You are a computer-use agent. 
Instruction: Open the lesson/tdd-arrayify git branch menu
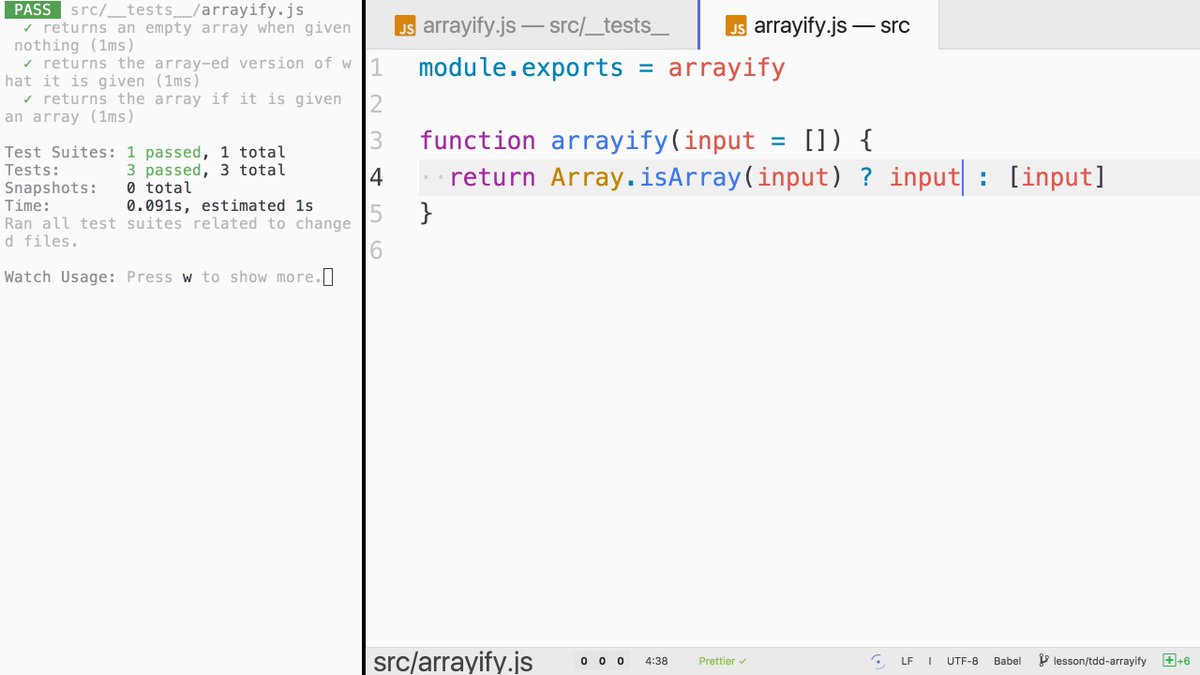click(1092, 661)
